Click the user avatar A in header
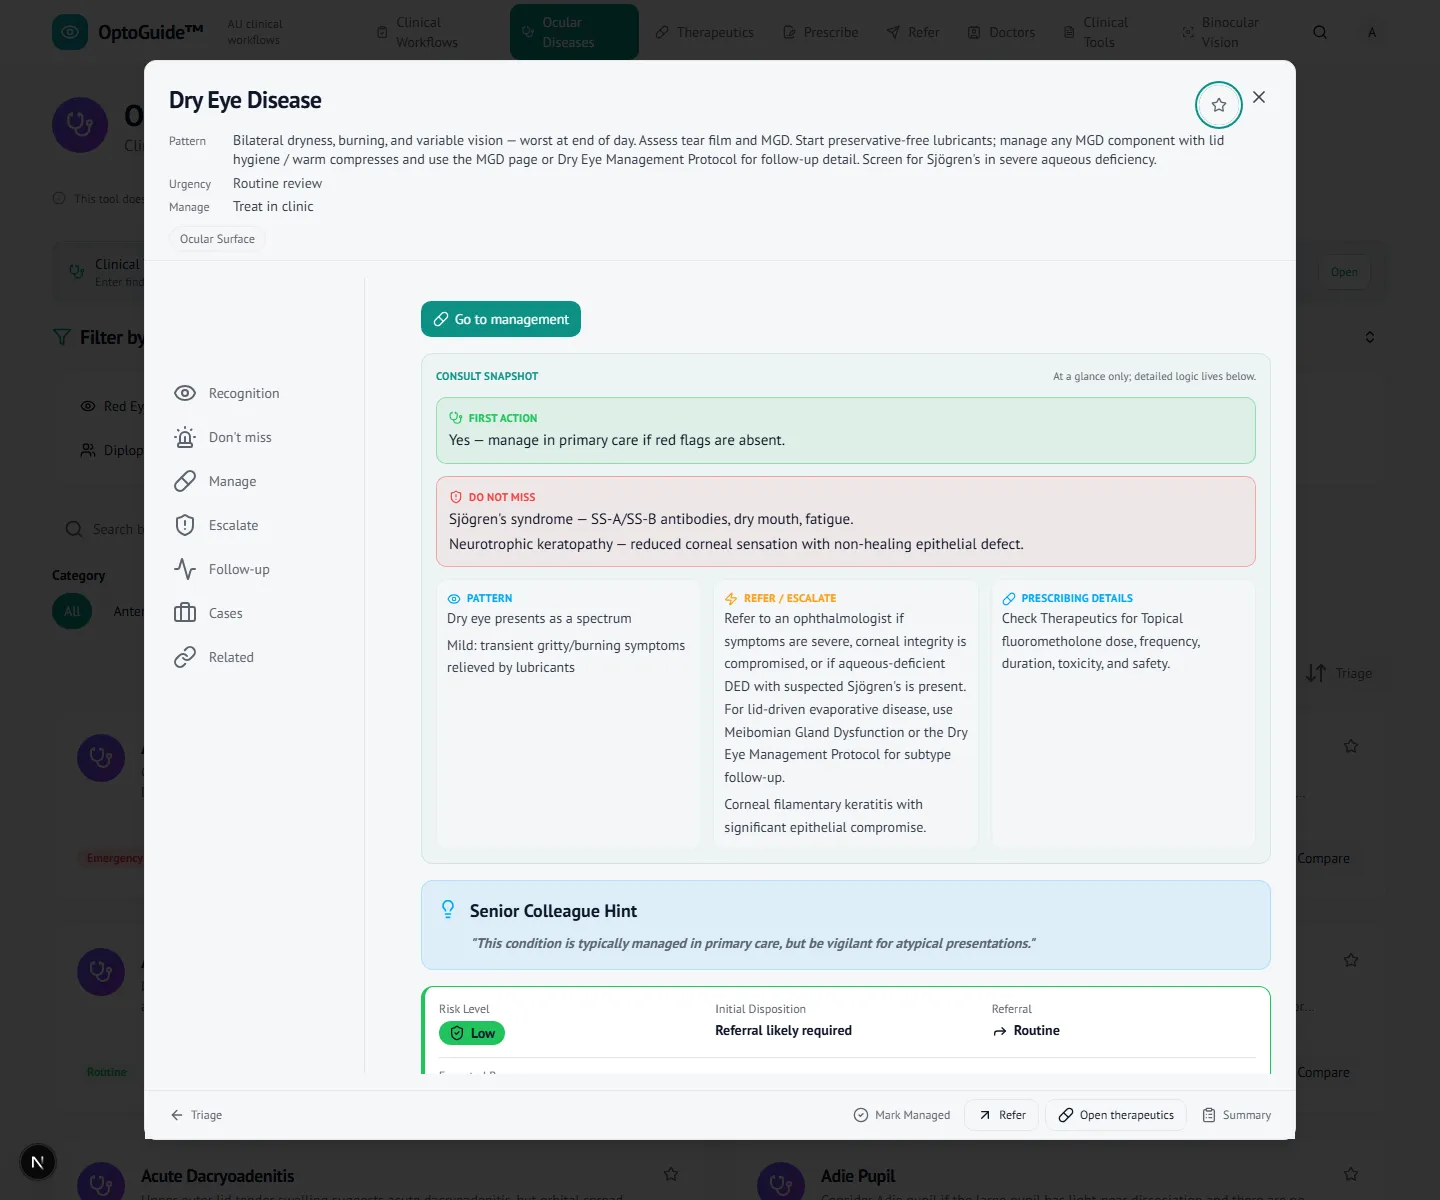Viewport: 1440px width, 1200px height. coord(1372,32)
